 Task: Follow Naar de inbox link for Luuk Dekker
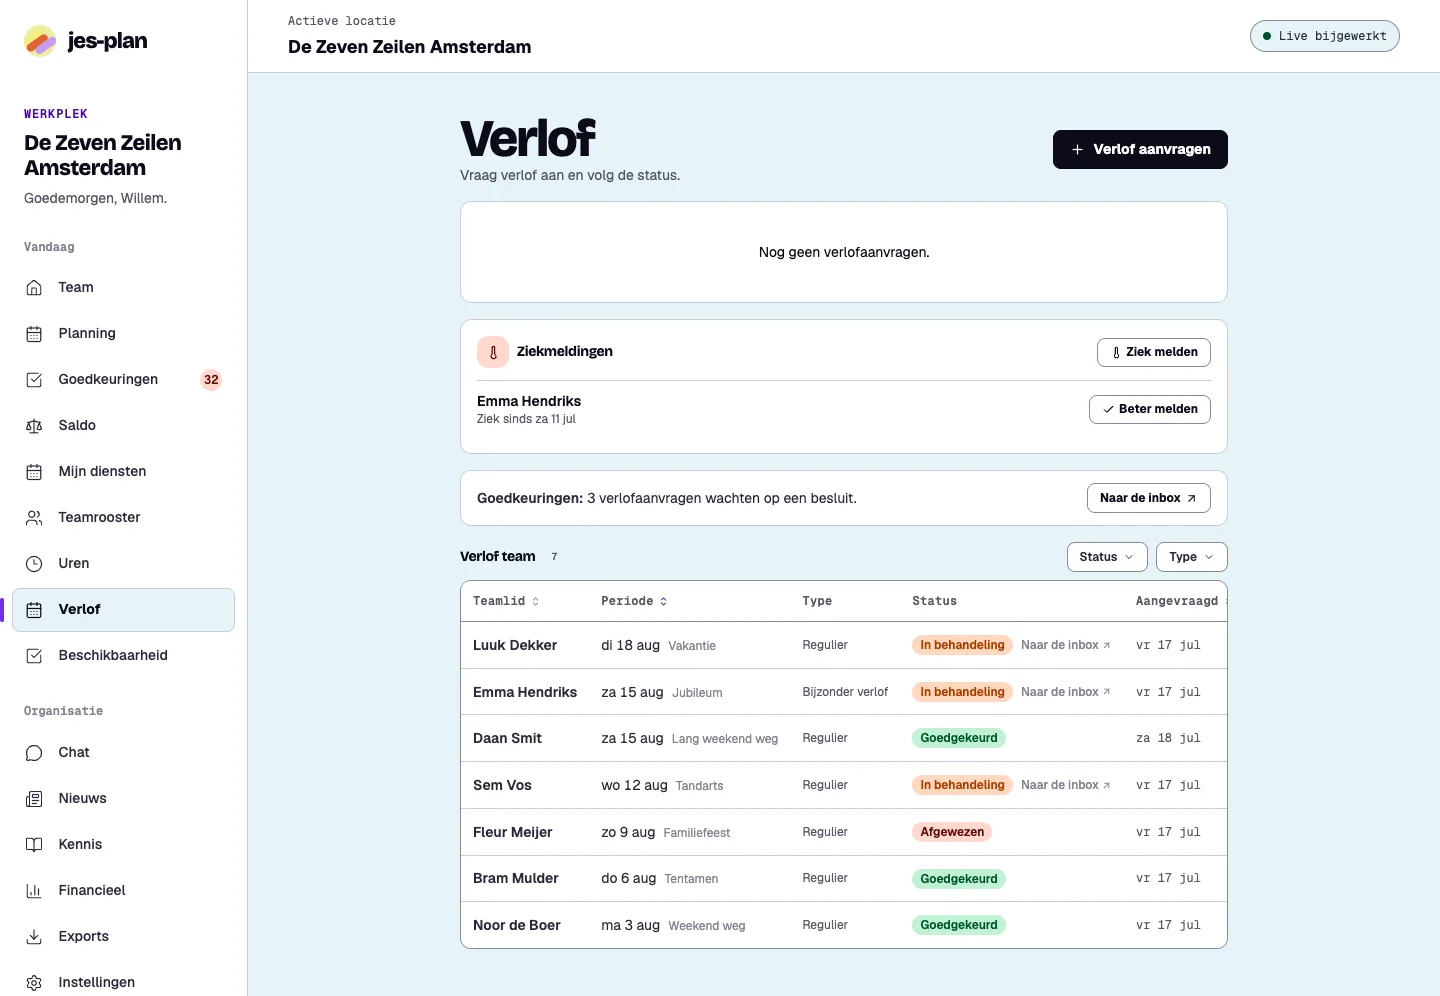[x=1065, y=645]
